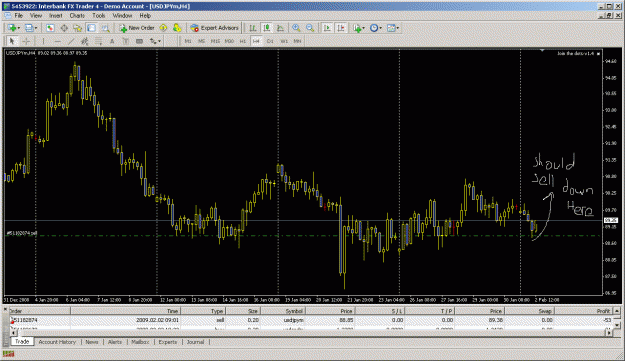Select the D1 timeframe button
The image size is (625, 361).
[x=270, y=41]
